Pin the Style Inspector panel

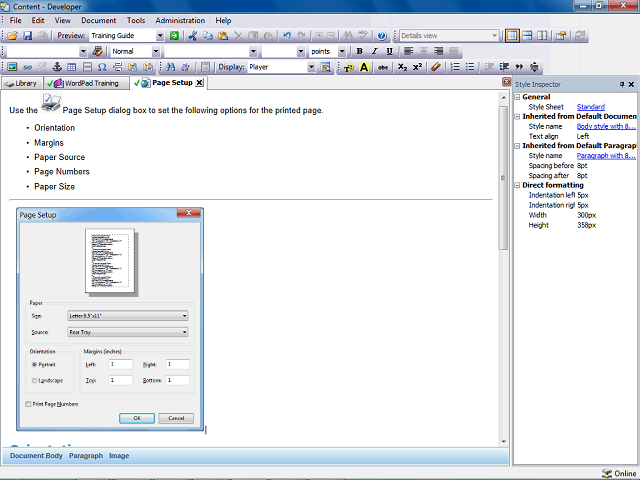coord(622,84)
